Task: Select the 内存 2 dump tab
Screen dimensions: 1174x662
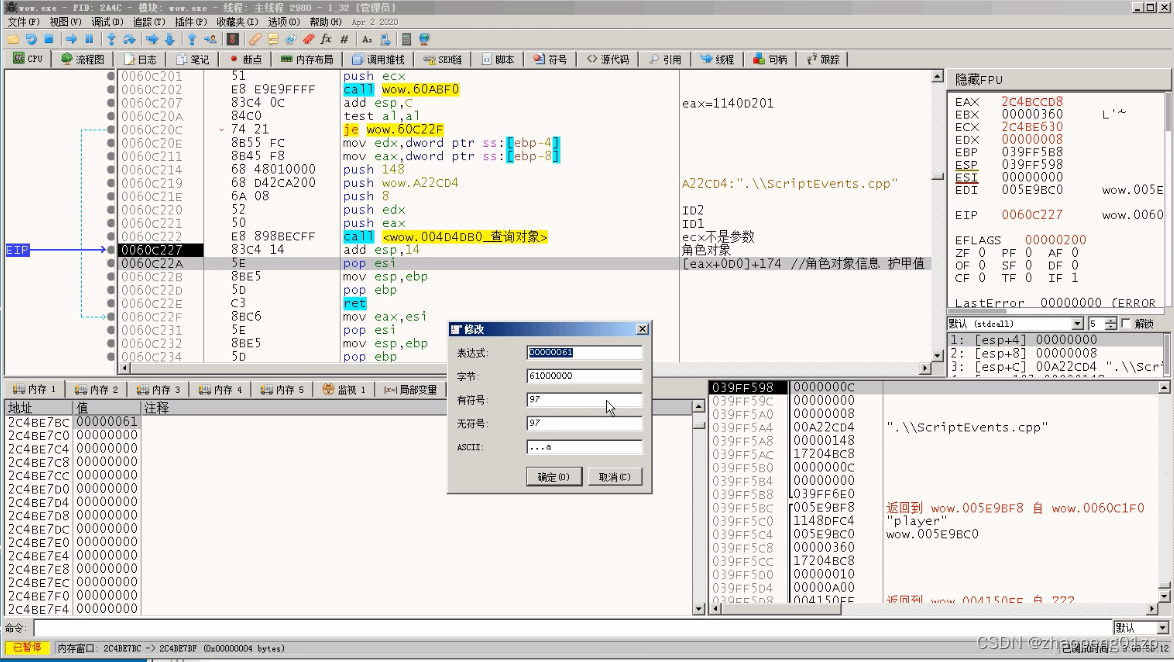Action: 97,389
